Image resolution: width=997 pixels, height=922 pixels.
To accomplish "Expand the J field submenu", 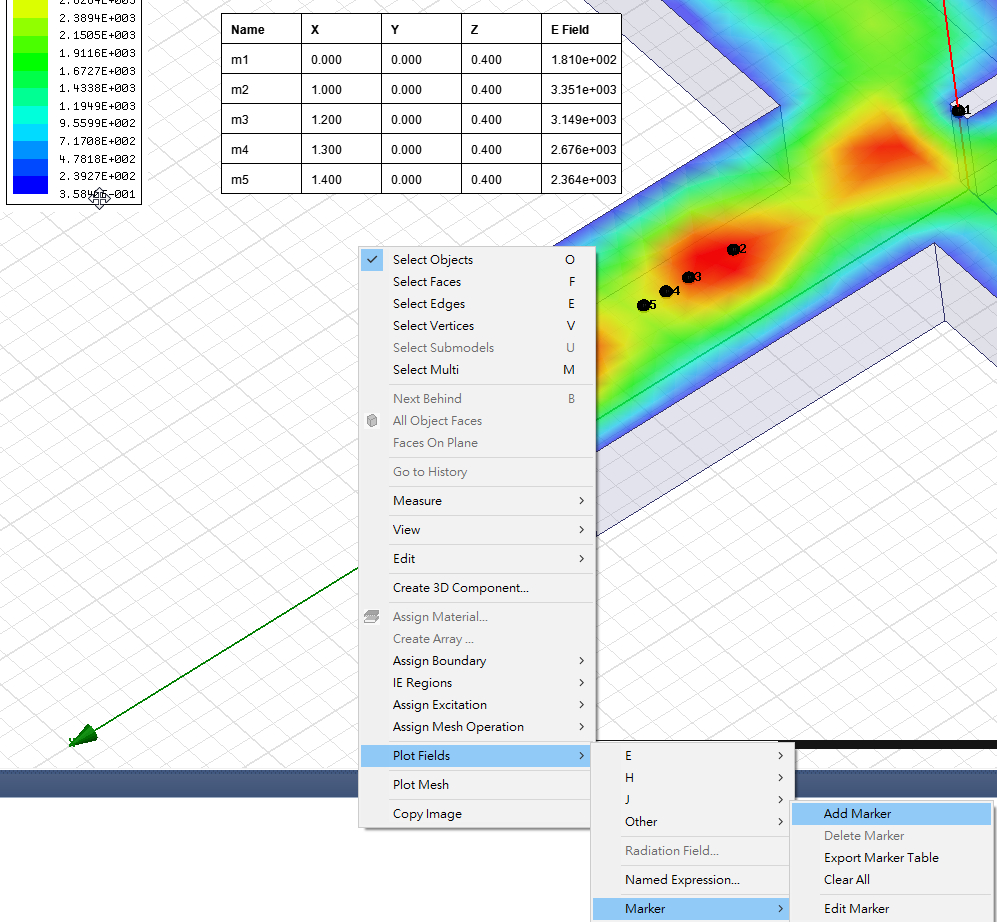I will [x=692, y=800].
